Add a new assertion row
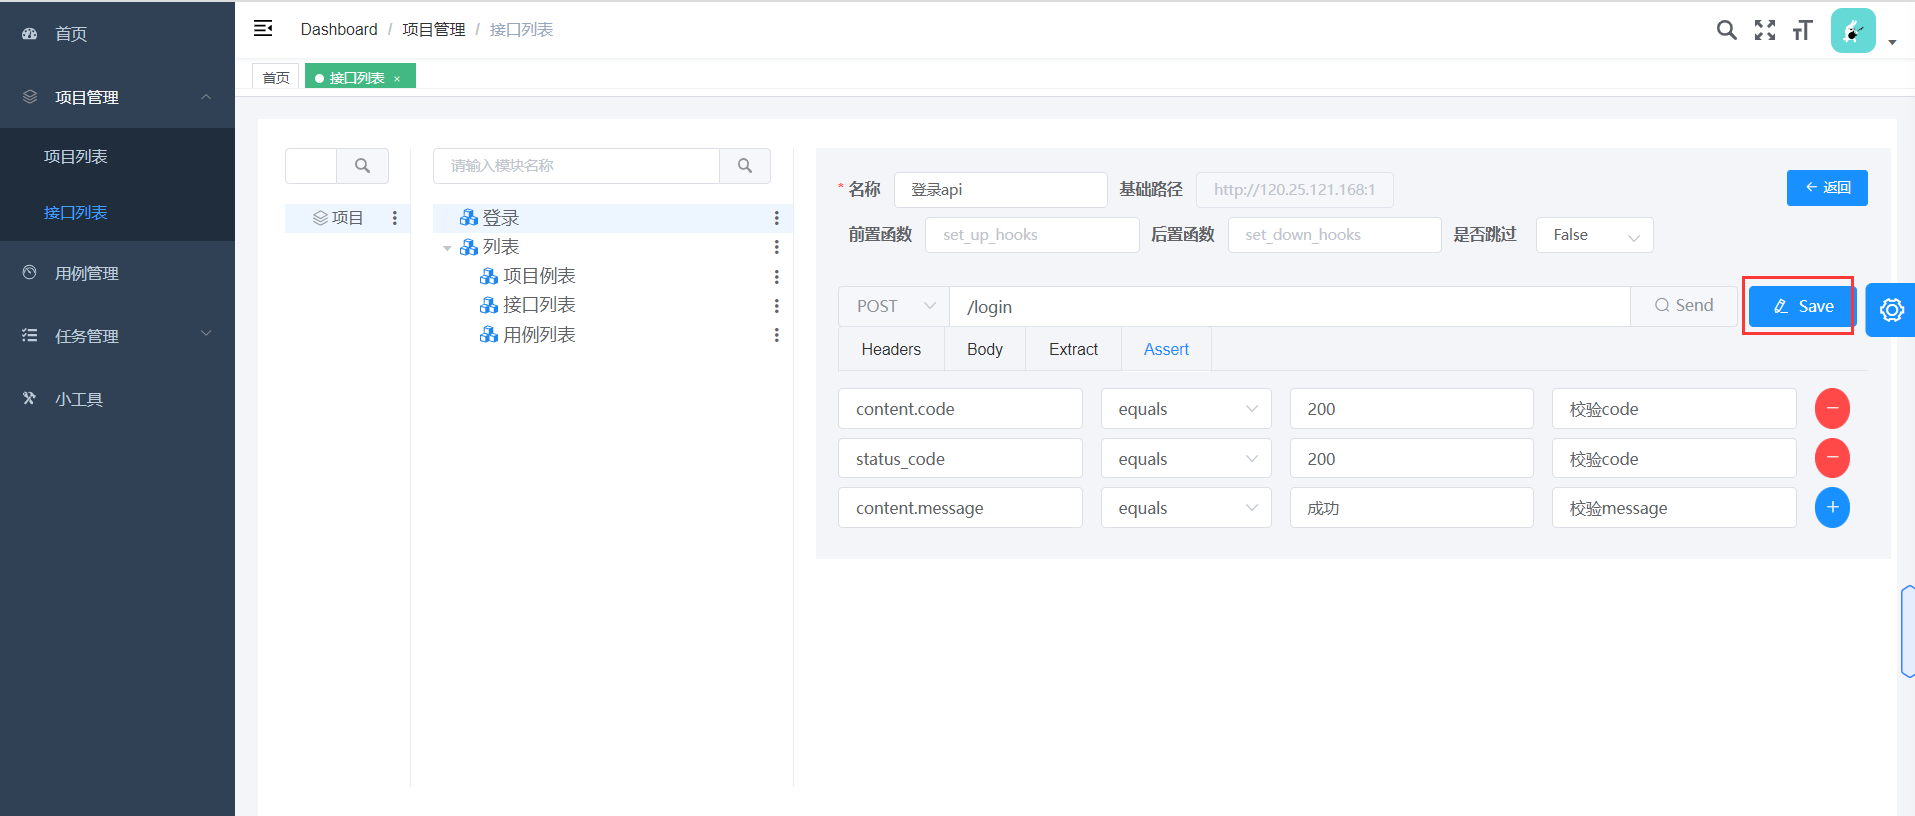The width and height of the screenshot is (1915, 816). click(x=1832, y=508)
